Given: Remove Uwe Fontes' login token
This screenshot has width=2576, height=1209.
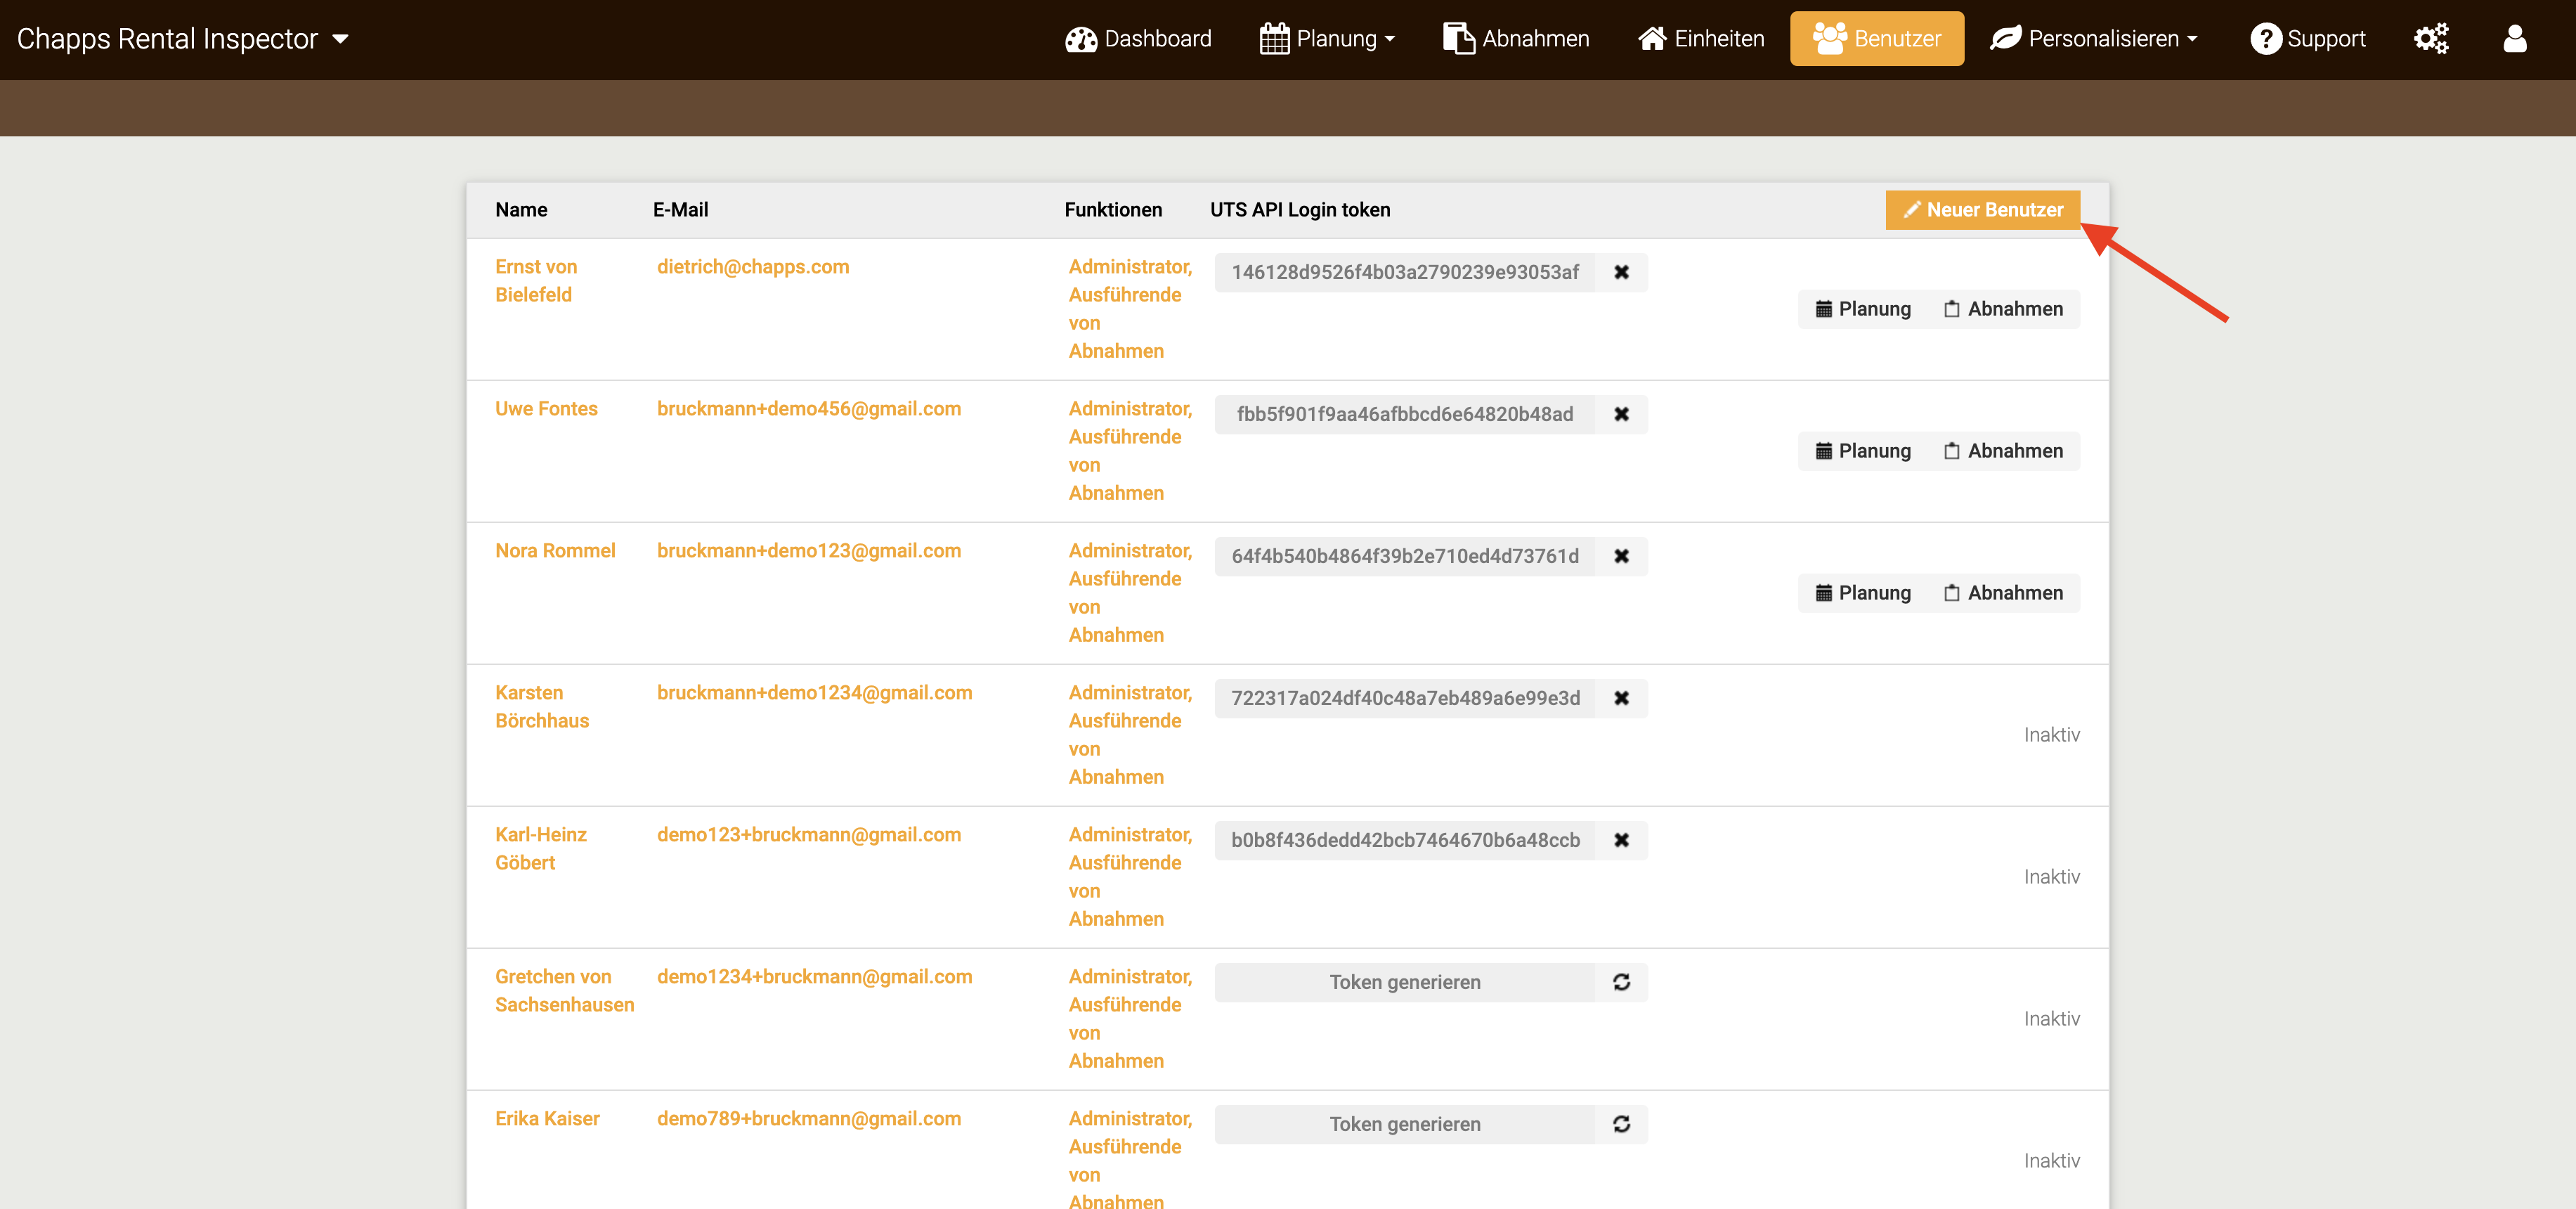Looking at the screenshot, I should point(1621,414).
